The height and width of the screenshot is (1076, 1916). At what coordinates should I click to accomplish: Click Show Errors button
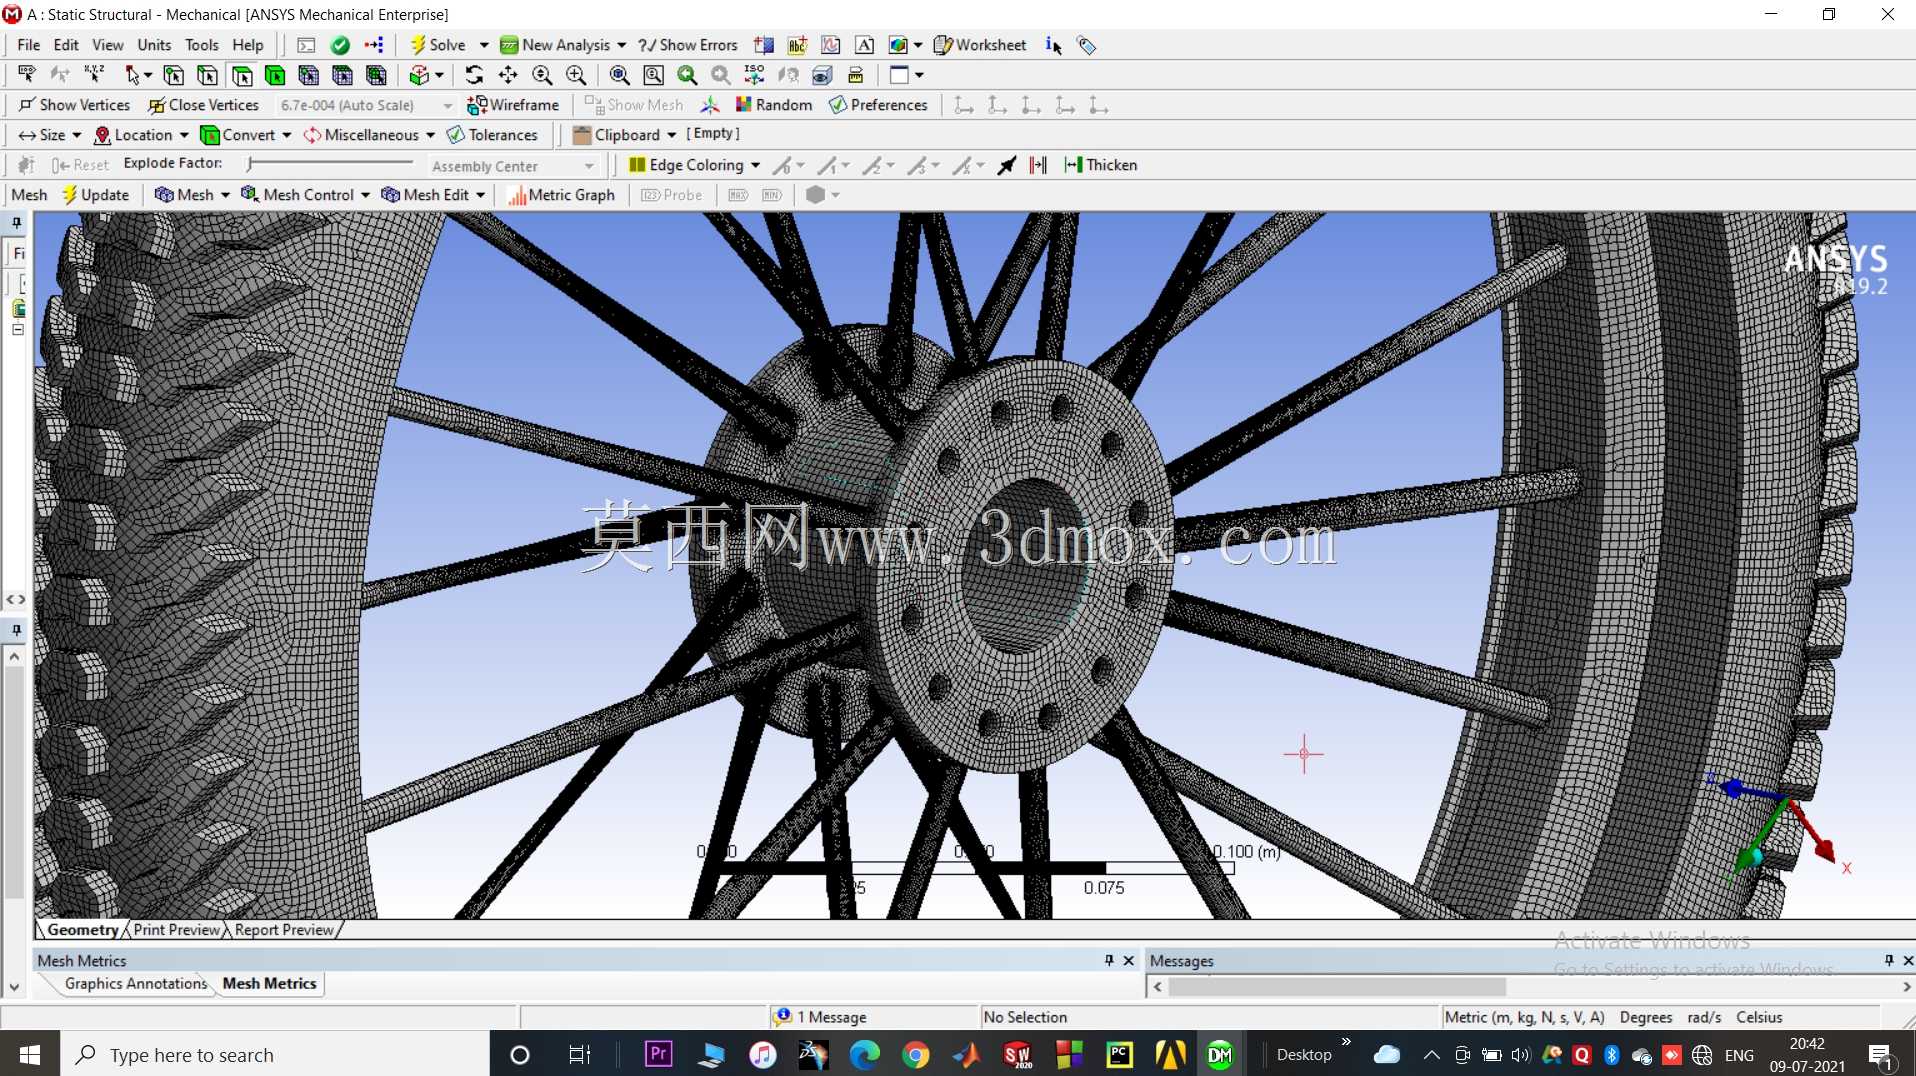(689, 45)
